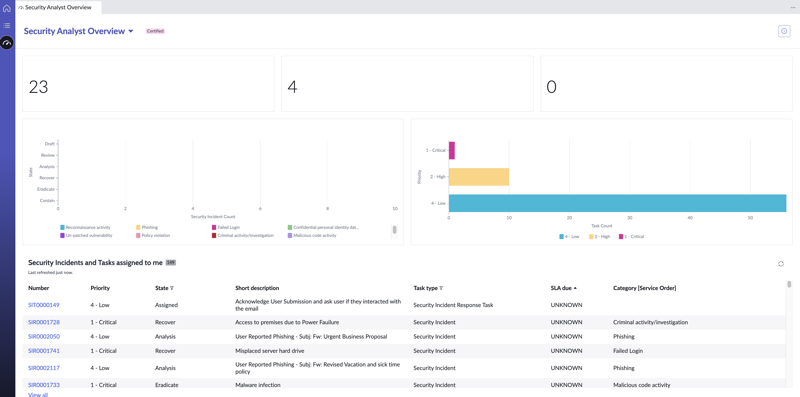Open the score card showing 23
Screen dimensions: 800x397
tap(148, 84)
